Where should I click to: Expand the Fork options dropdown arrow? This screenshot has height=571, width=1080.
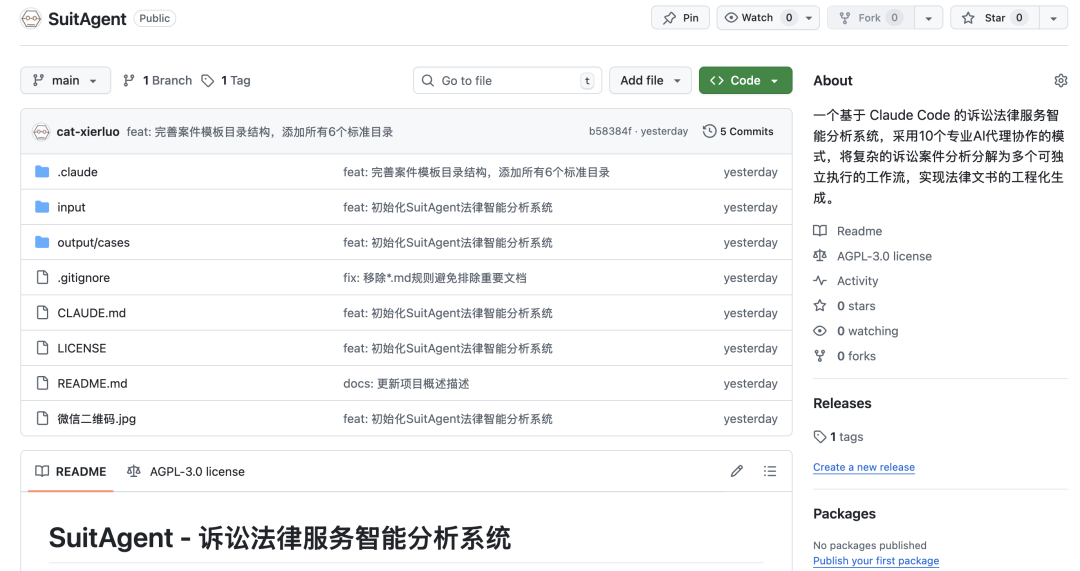click(928, 18)
